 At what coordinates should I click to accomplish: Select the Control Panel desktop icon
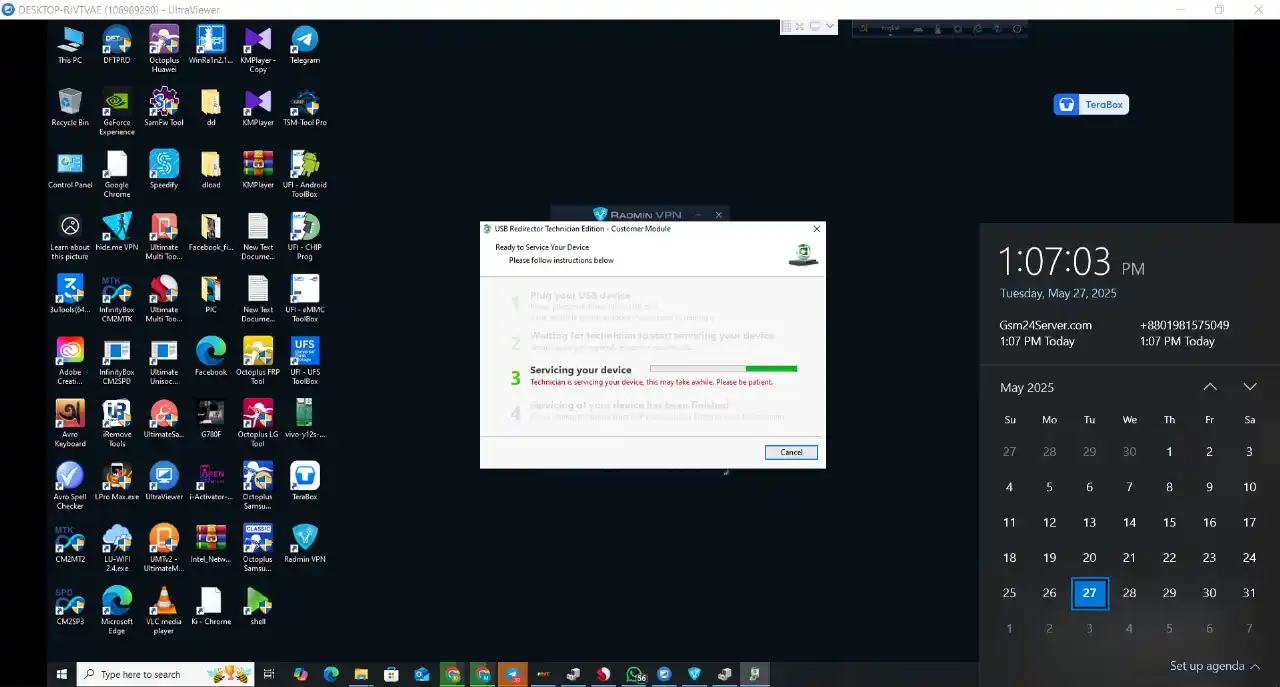[x=70, y=169]
